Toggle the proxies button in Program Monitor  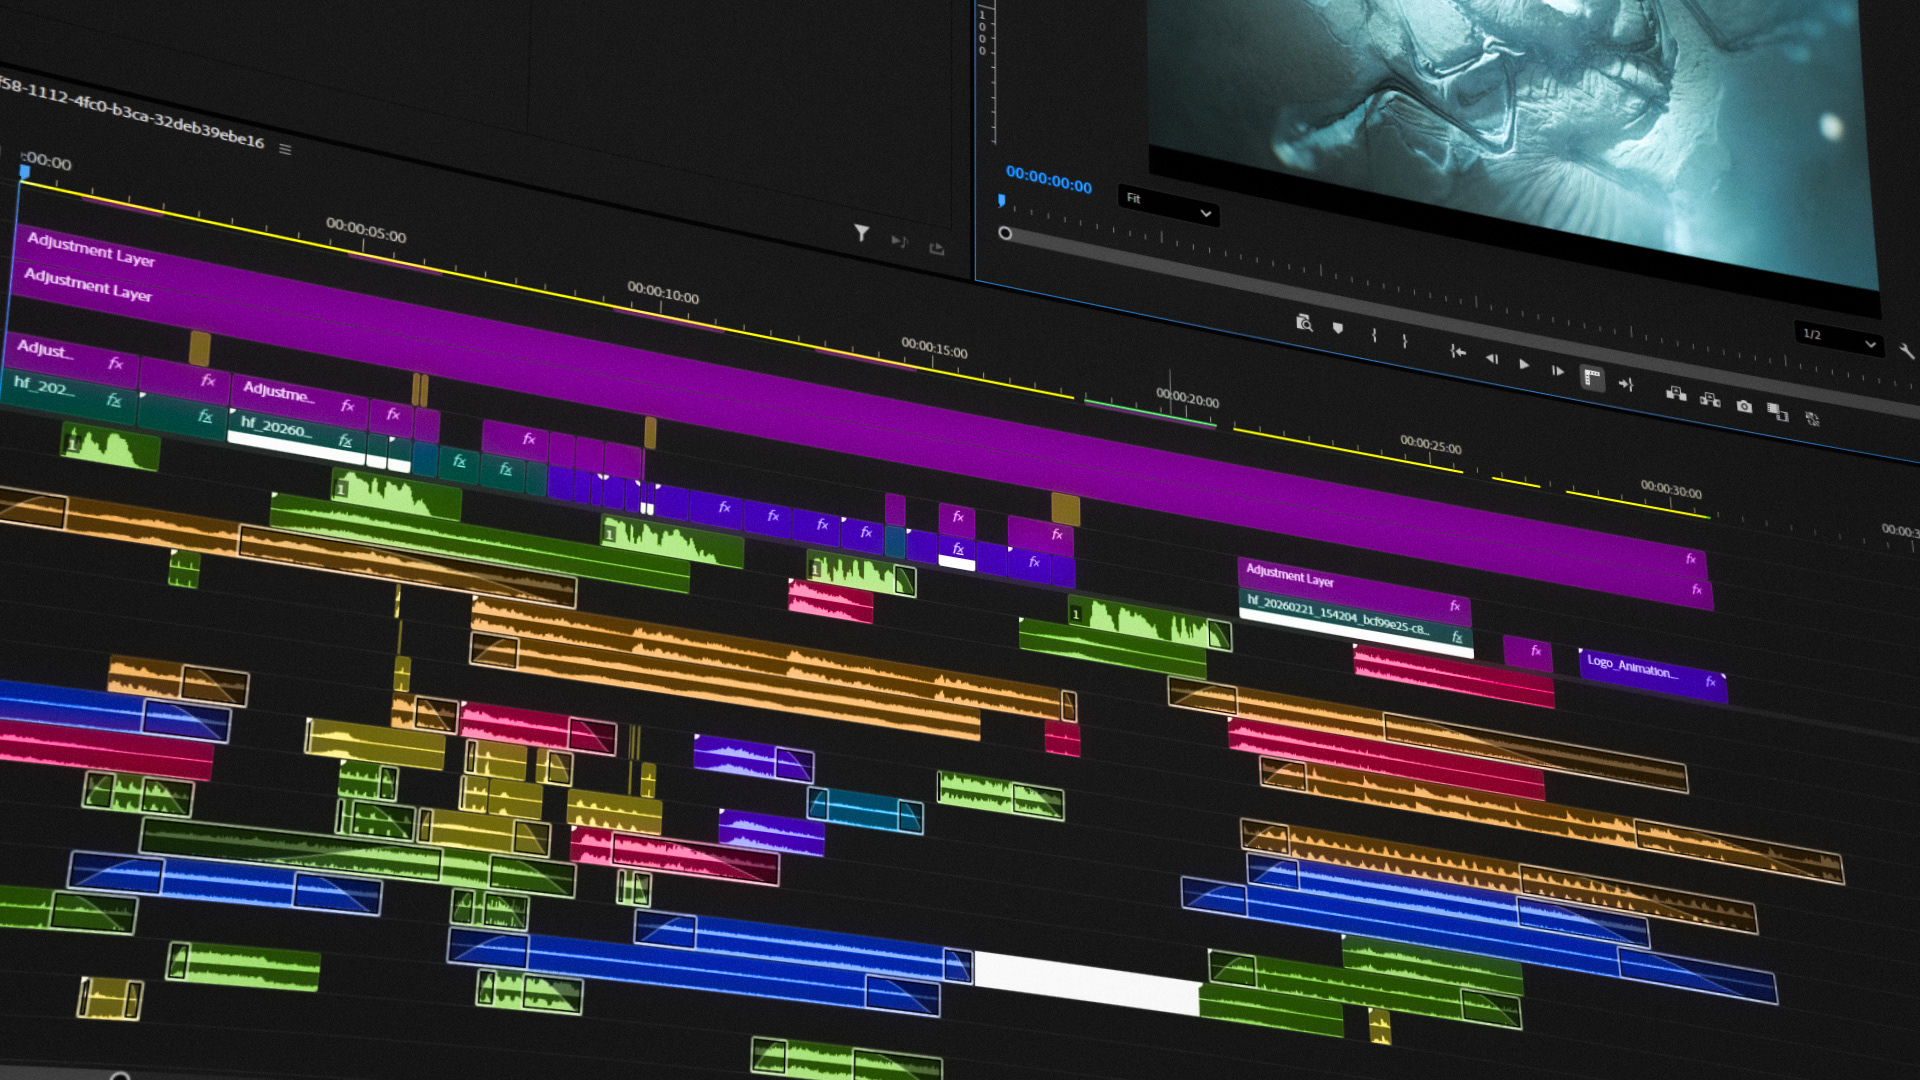[x=1812, y=419]
